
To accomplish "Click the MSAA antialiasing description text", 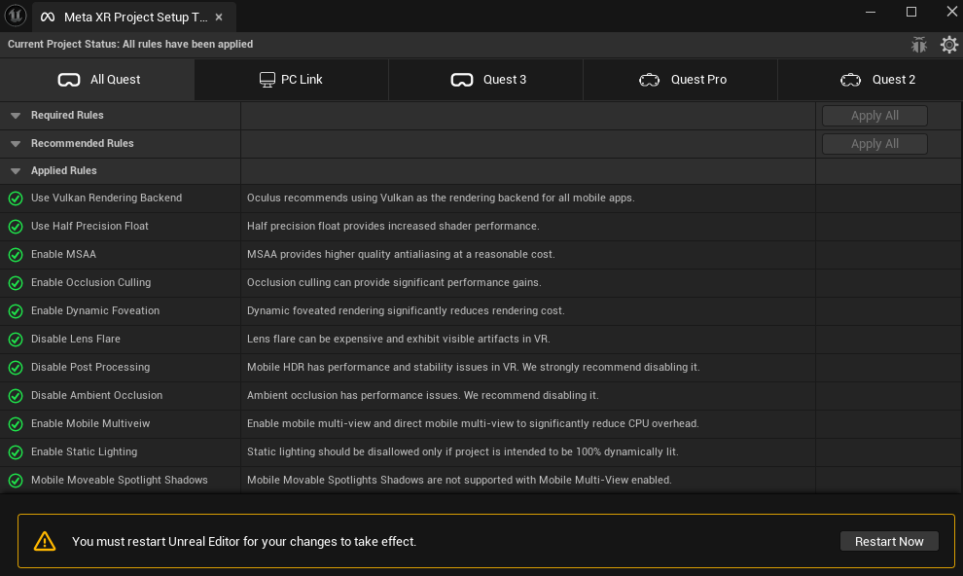I will coord(400,254).
